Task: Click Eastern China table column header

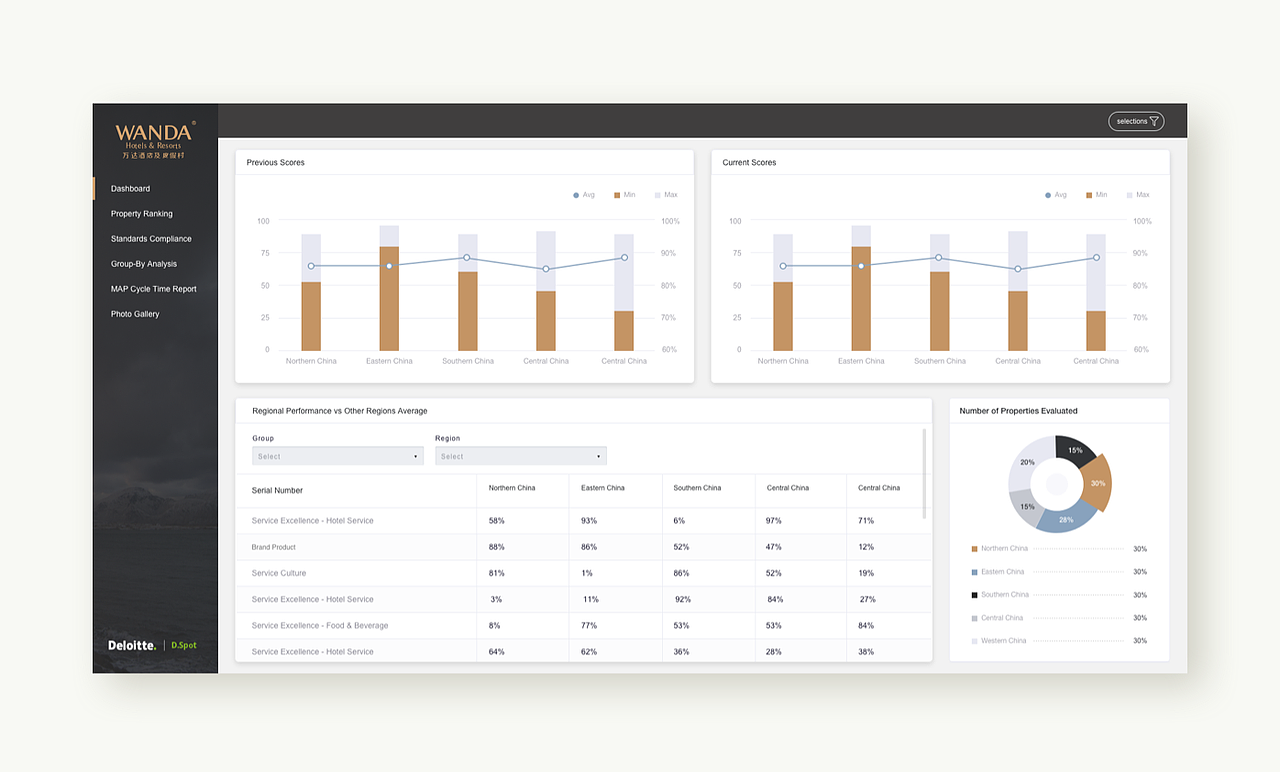Action: [603, 488]
